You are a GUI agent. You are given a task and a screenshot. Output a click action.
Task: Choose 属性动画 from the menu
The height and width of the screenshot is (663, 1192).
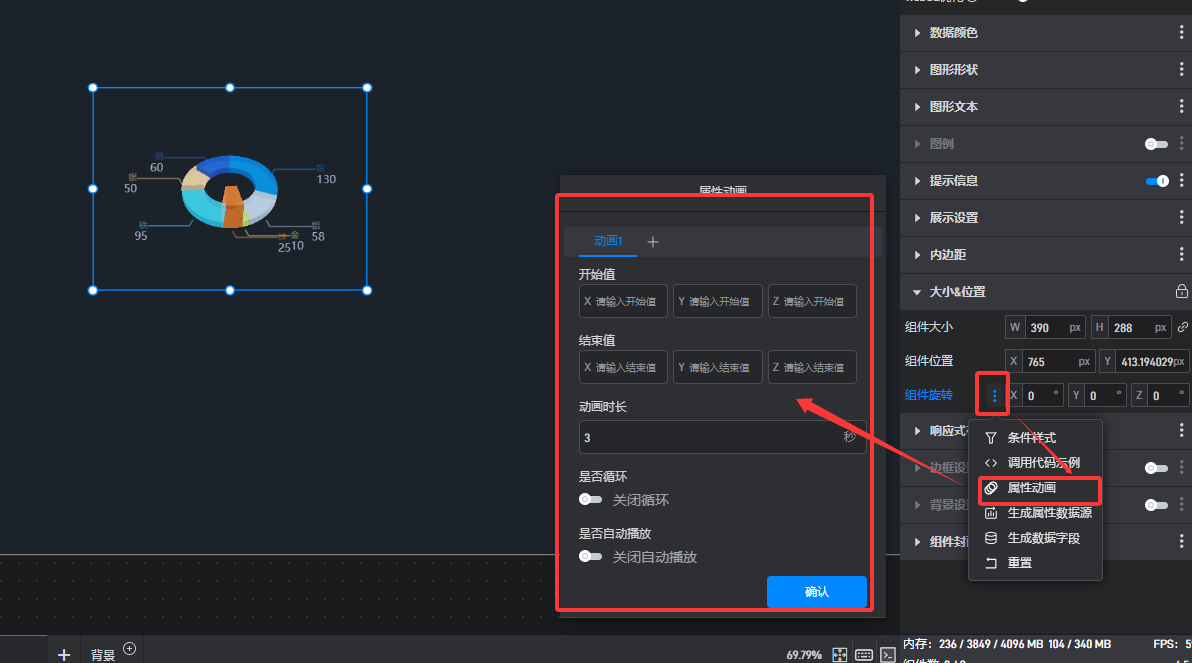[1035, 487]
